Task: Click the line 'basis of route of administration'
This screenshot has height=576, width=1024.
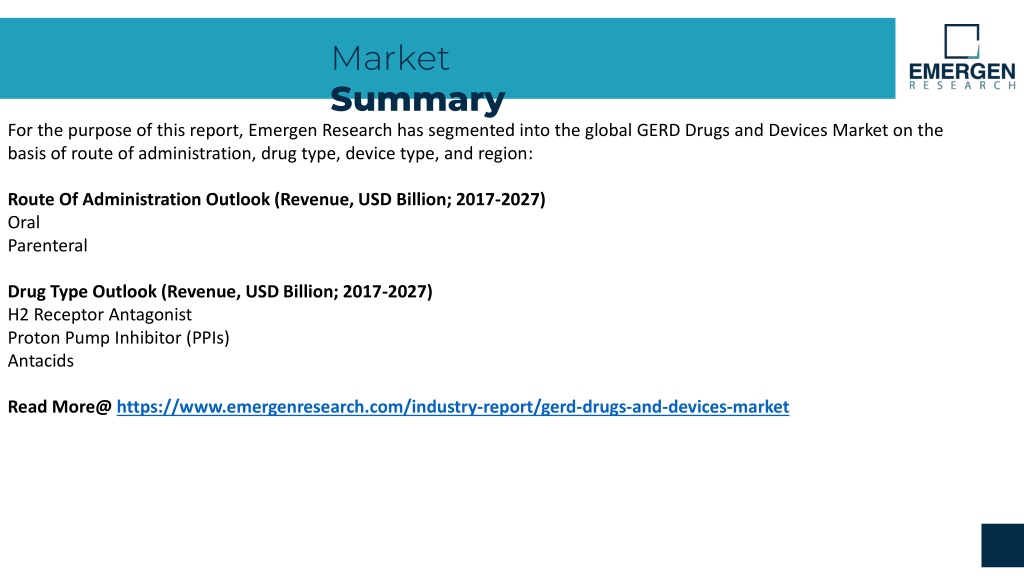Action: (270, 153)
